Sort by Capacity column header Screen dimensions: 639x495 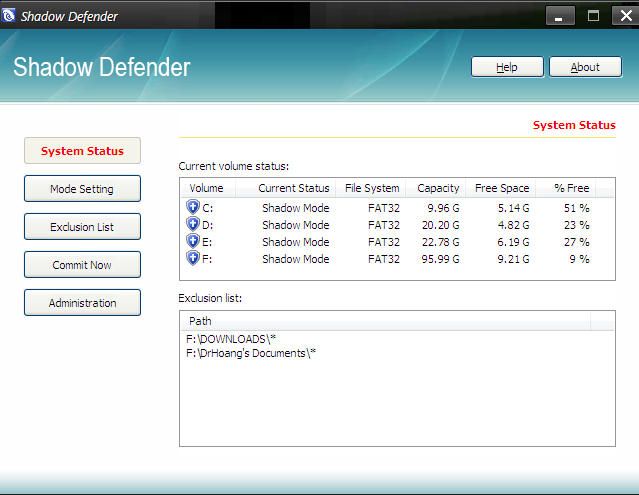tap(438, 188)
